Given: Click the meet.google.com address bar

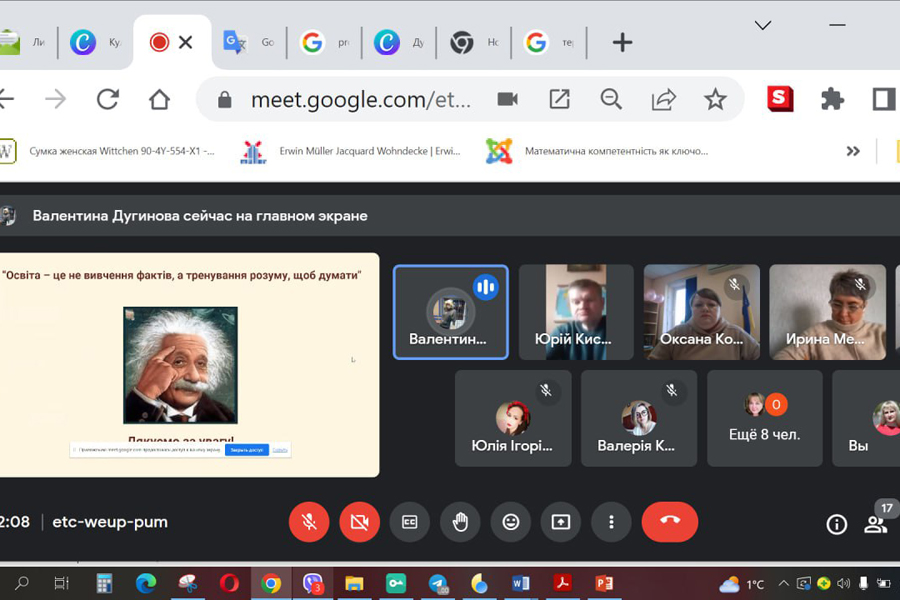Looking at the screenshot, I should pyautogui.click(x=360, y=100).
